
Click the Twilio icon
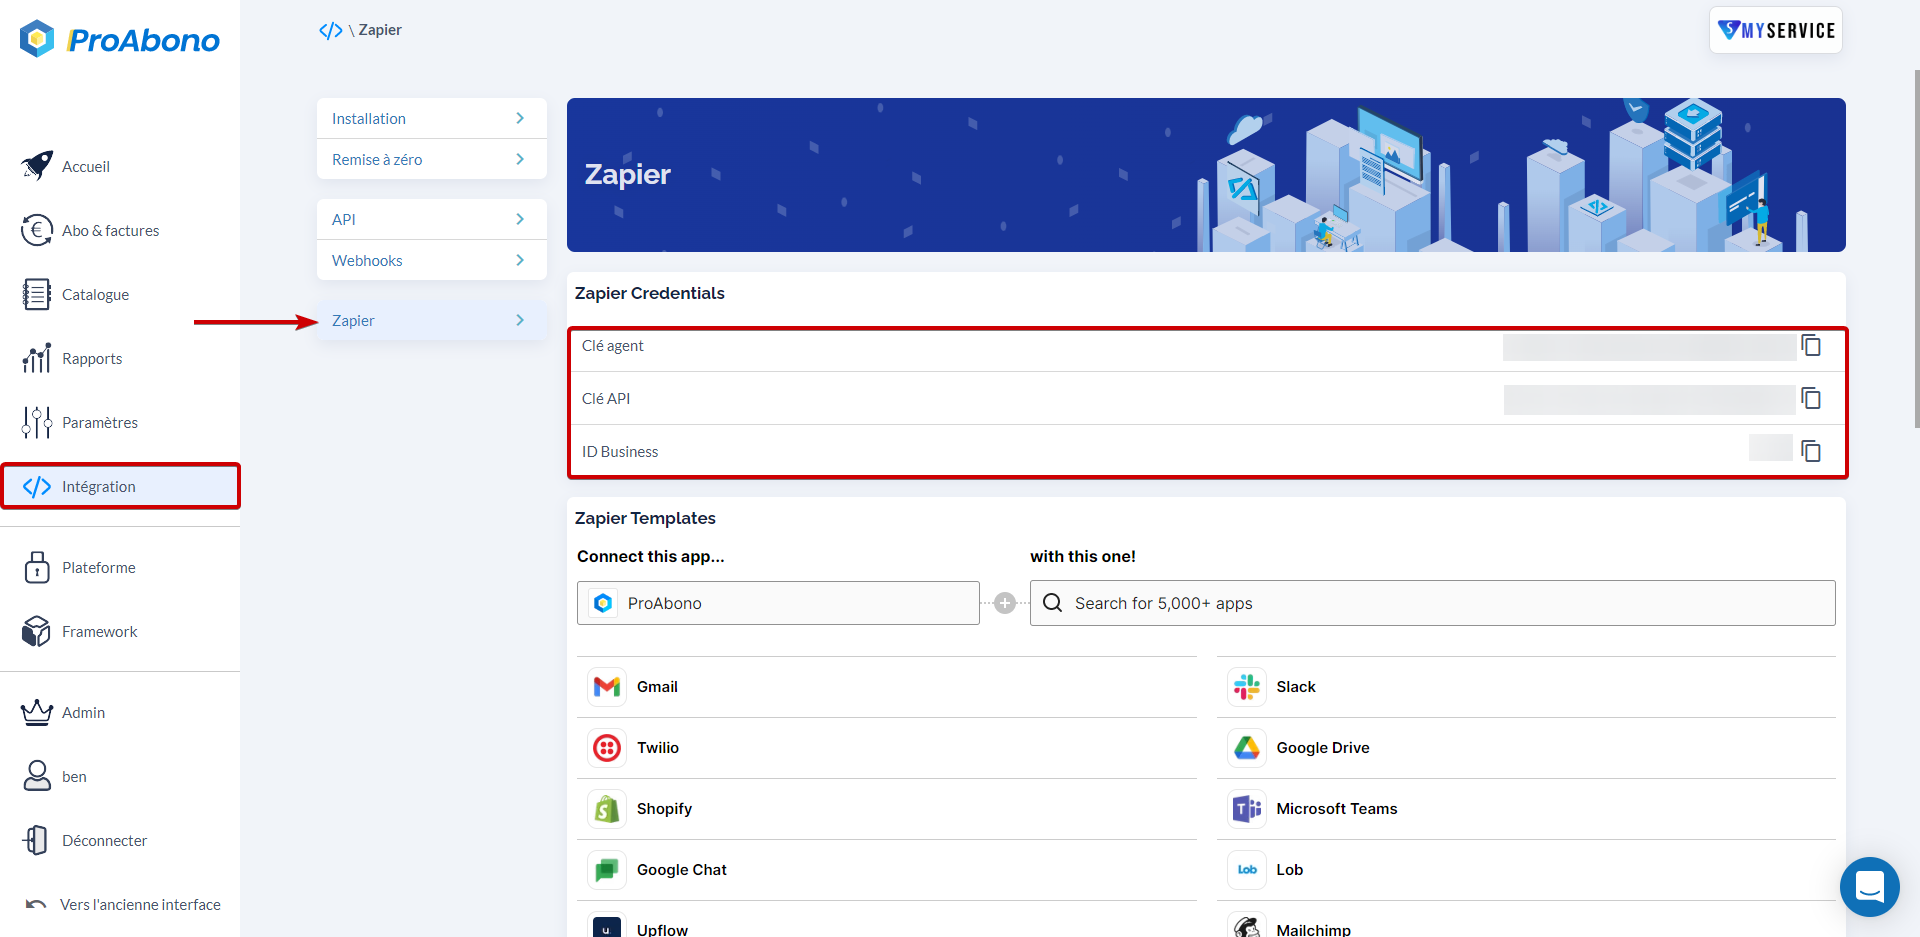coord(607,748)
